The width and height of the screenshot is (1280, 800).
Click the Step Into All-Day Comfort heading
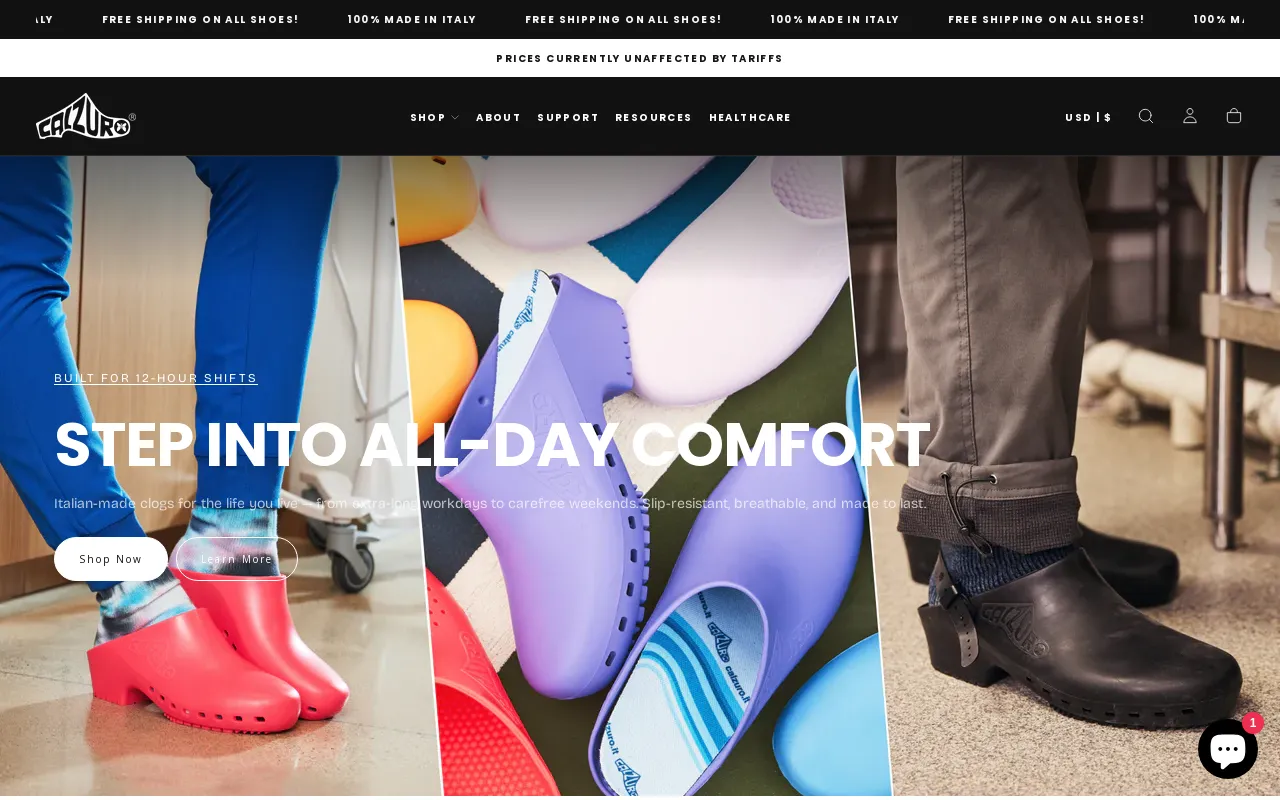(x=492, y=445)
